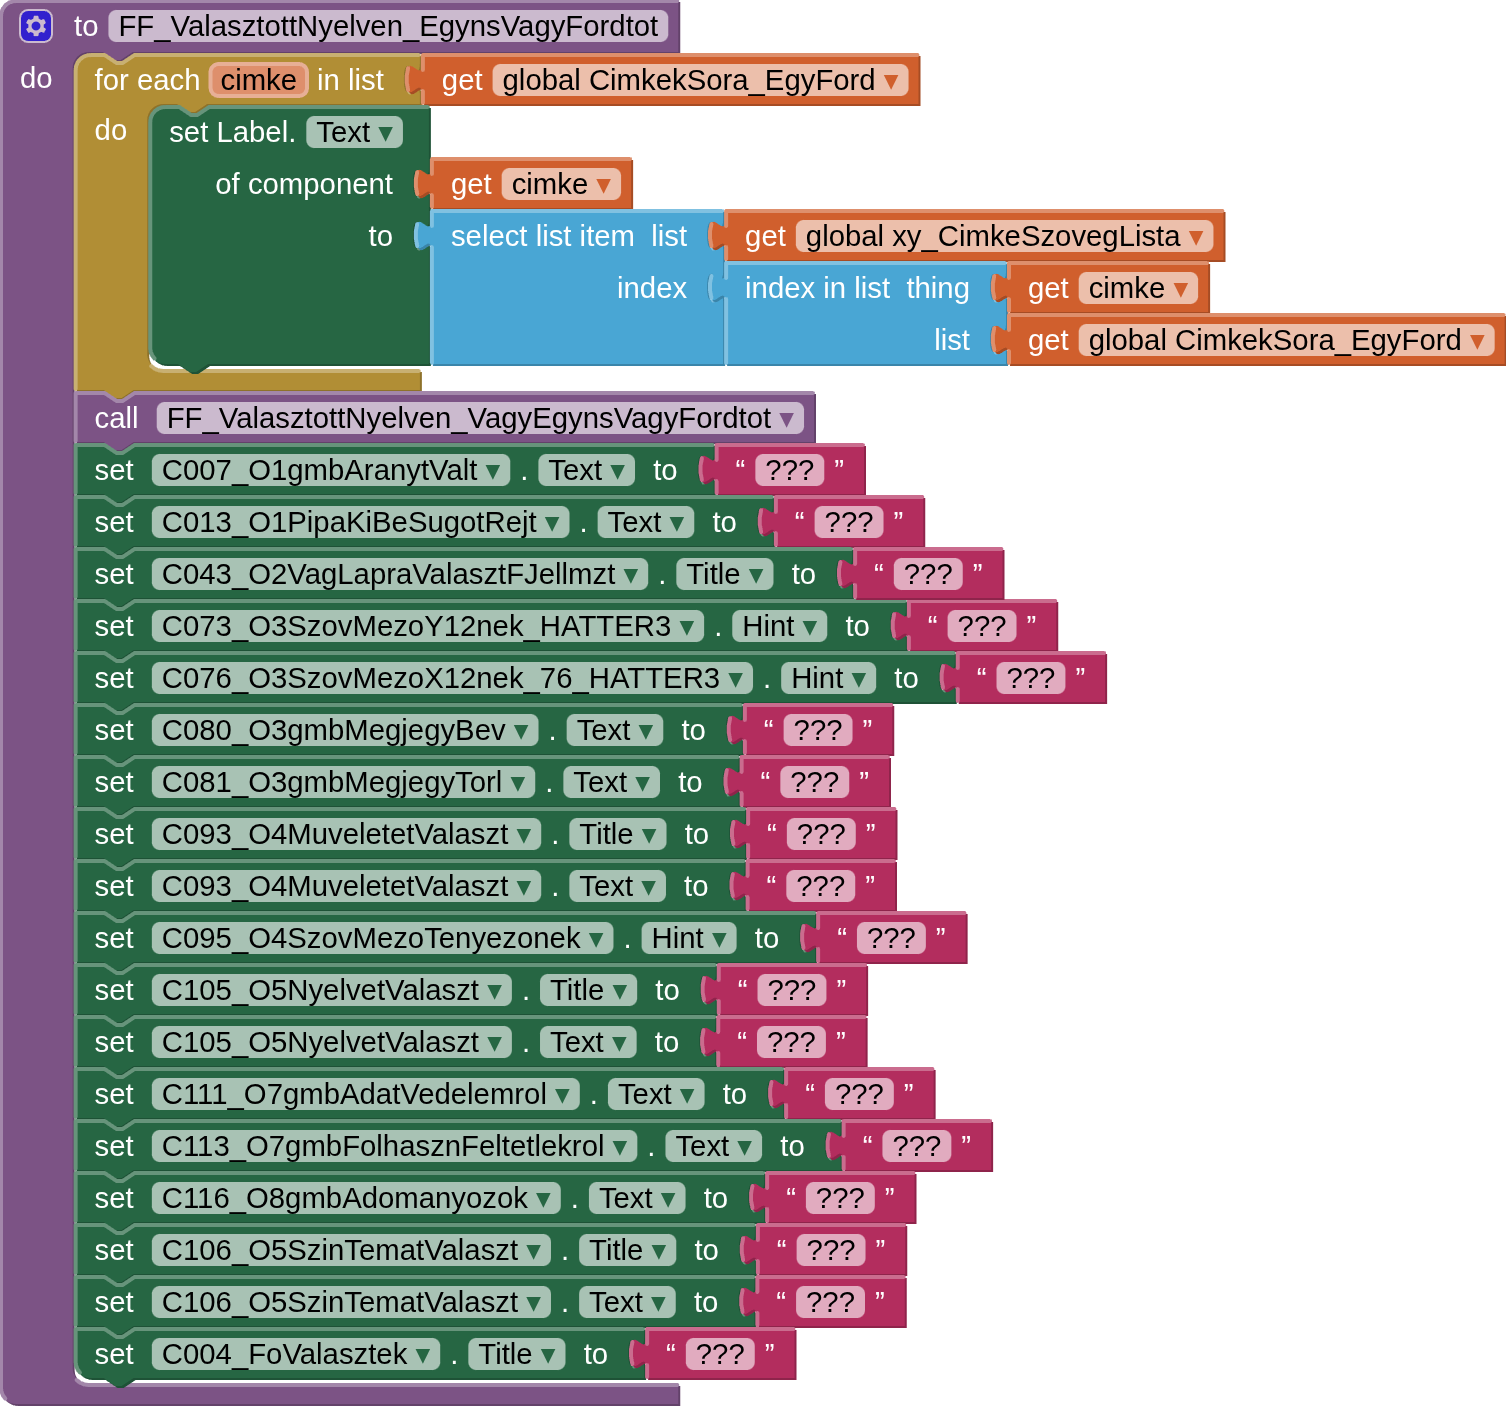The image size is (1506, 1406).
Task: Click the 'index in list' block
Action: [x=816, y=289]
